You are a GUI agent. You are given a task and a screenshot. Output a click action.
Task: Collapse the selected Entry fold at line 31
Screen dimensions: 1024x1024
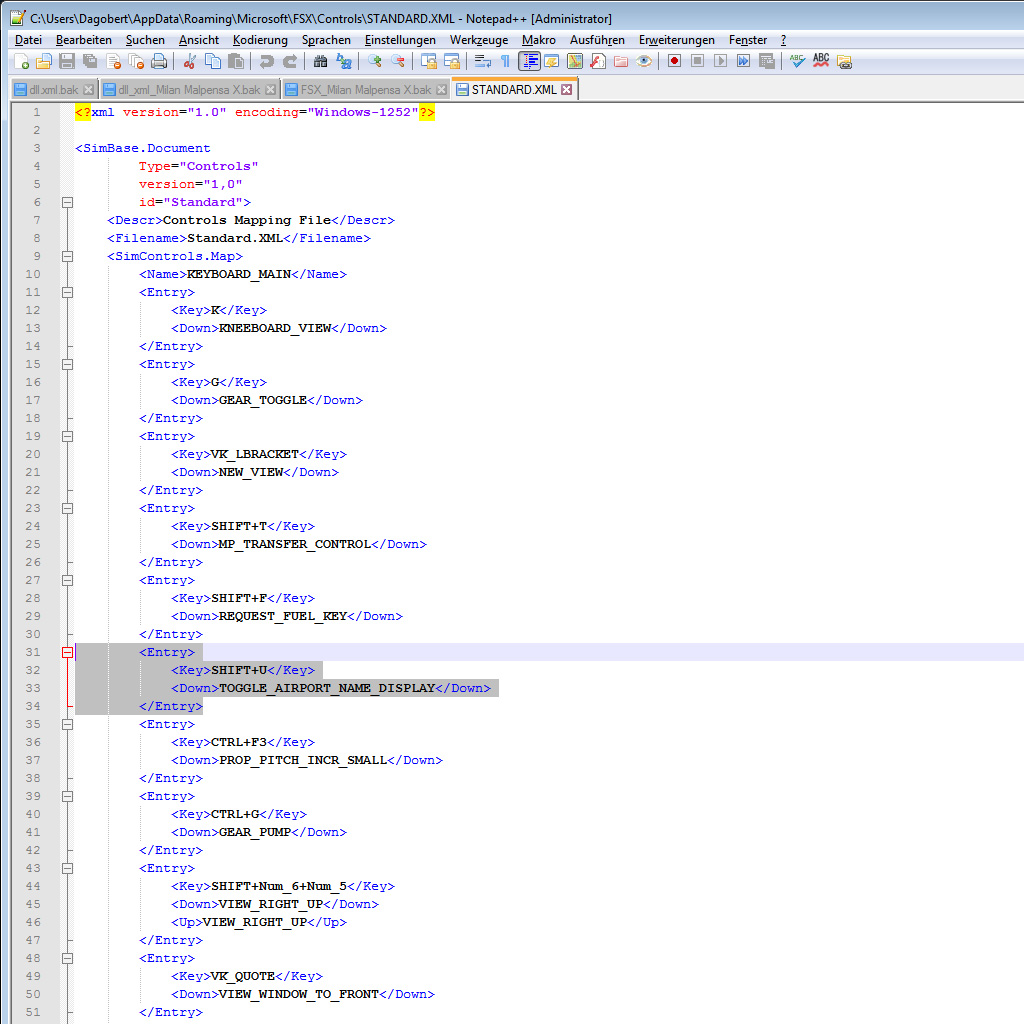point(68,652)
